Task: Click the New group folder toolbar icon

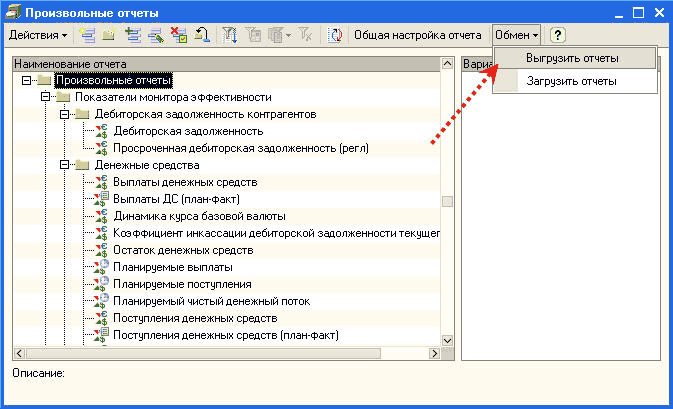Action: pos(109,35)
